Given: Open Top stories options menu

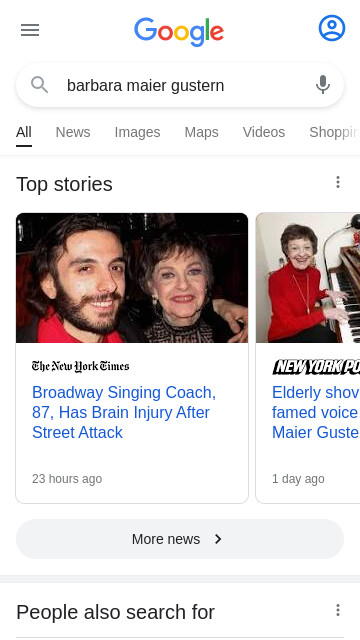Looking at the screenshot, I should (x=338, y=182).
